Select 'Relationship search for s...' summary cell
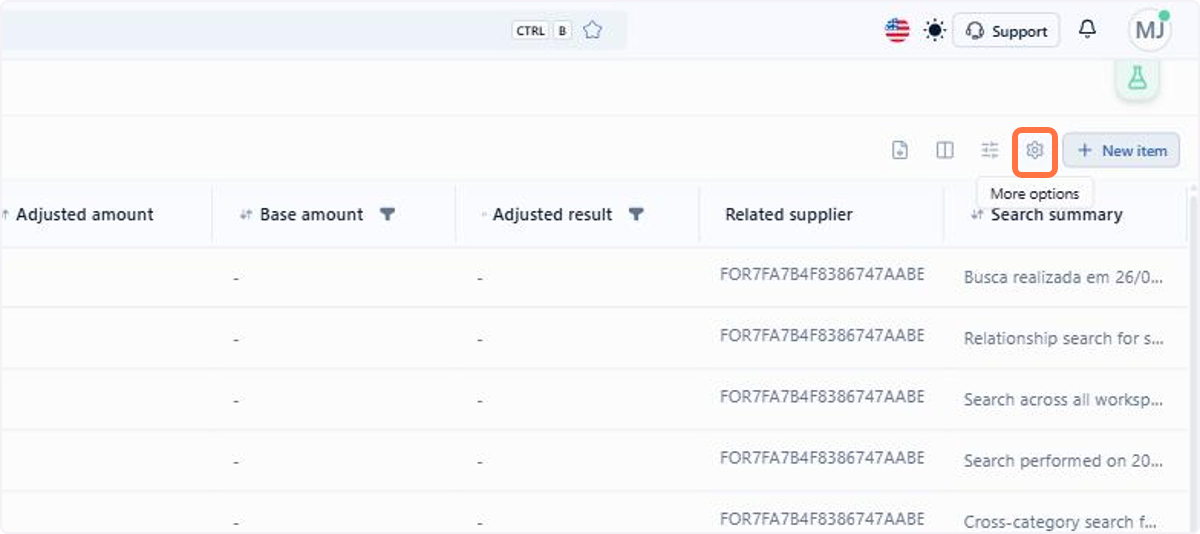The height and width of the screenshot is (534, 1200). 1063,339
